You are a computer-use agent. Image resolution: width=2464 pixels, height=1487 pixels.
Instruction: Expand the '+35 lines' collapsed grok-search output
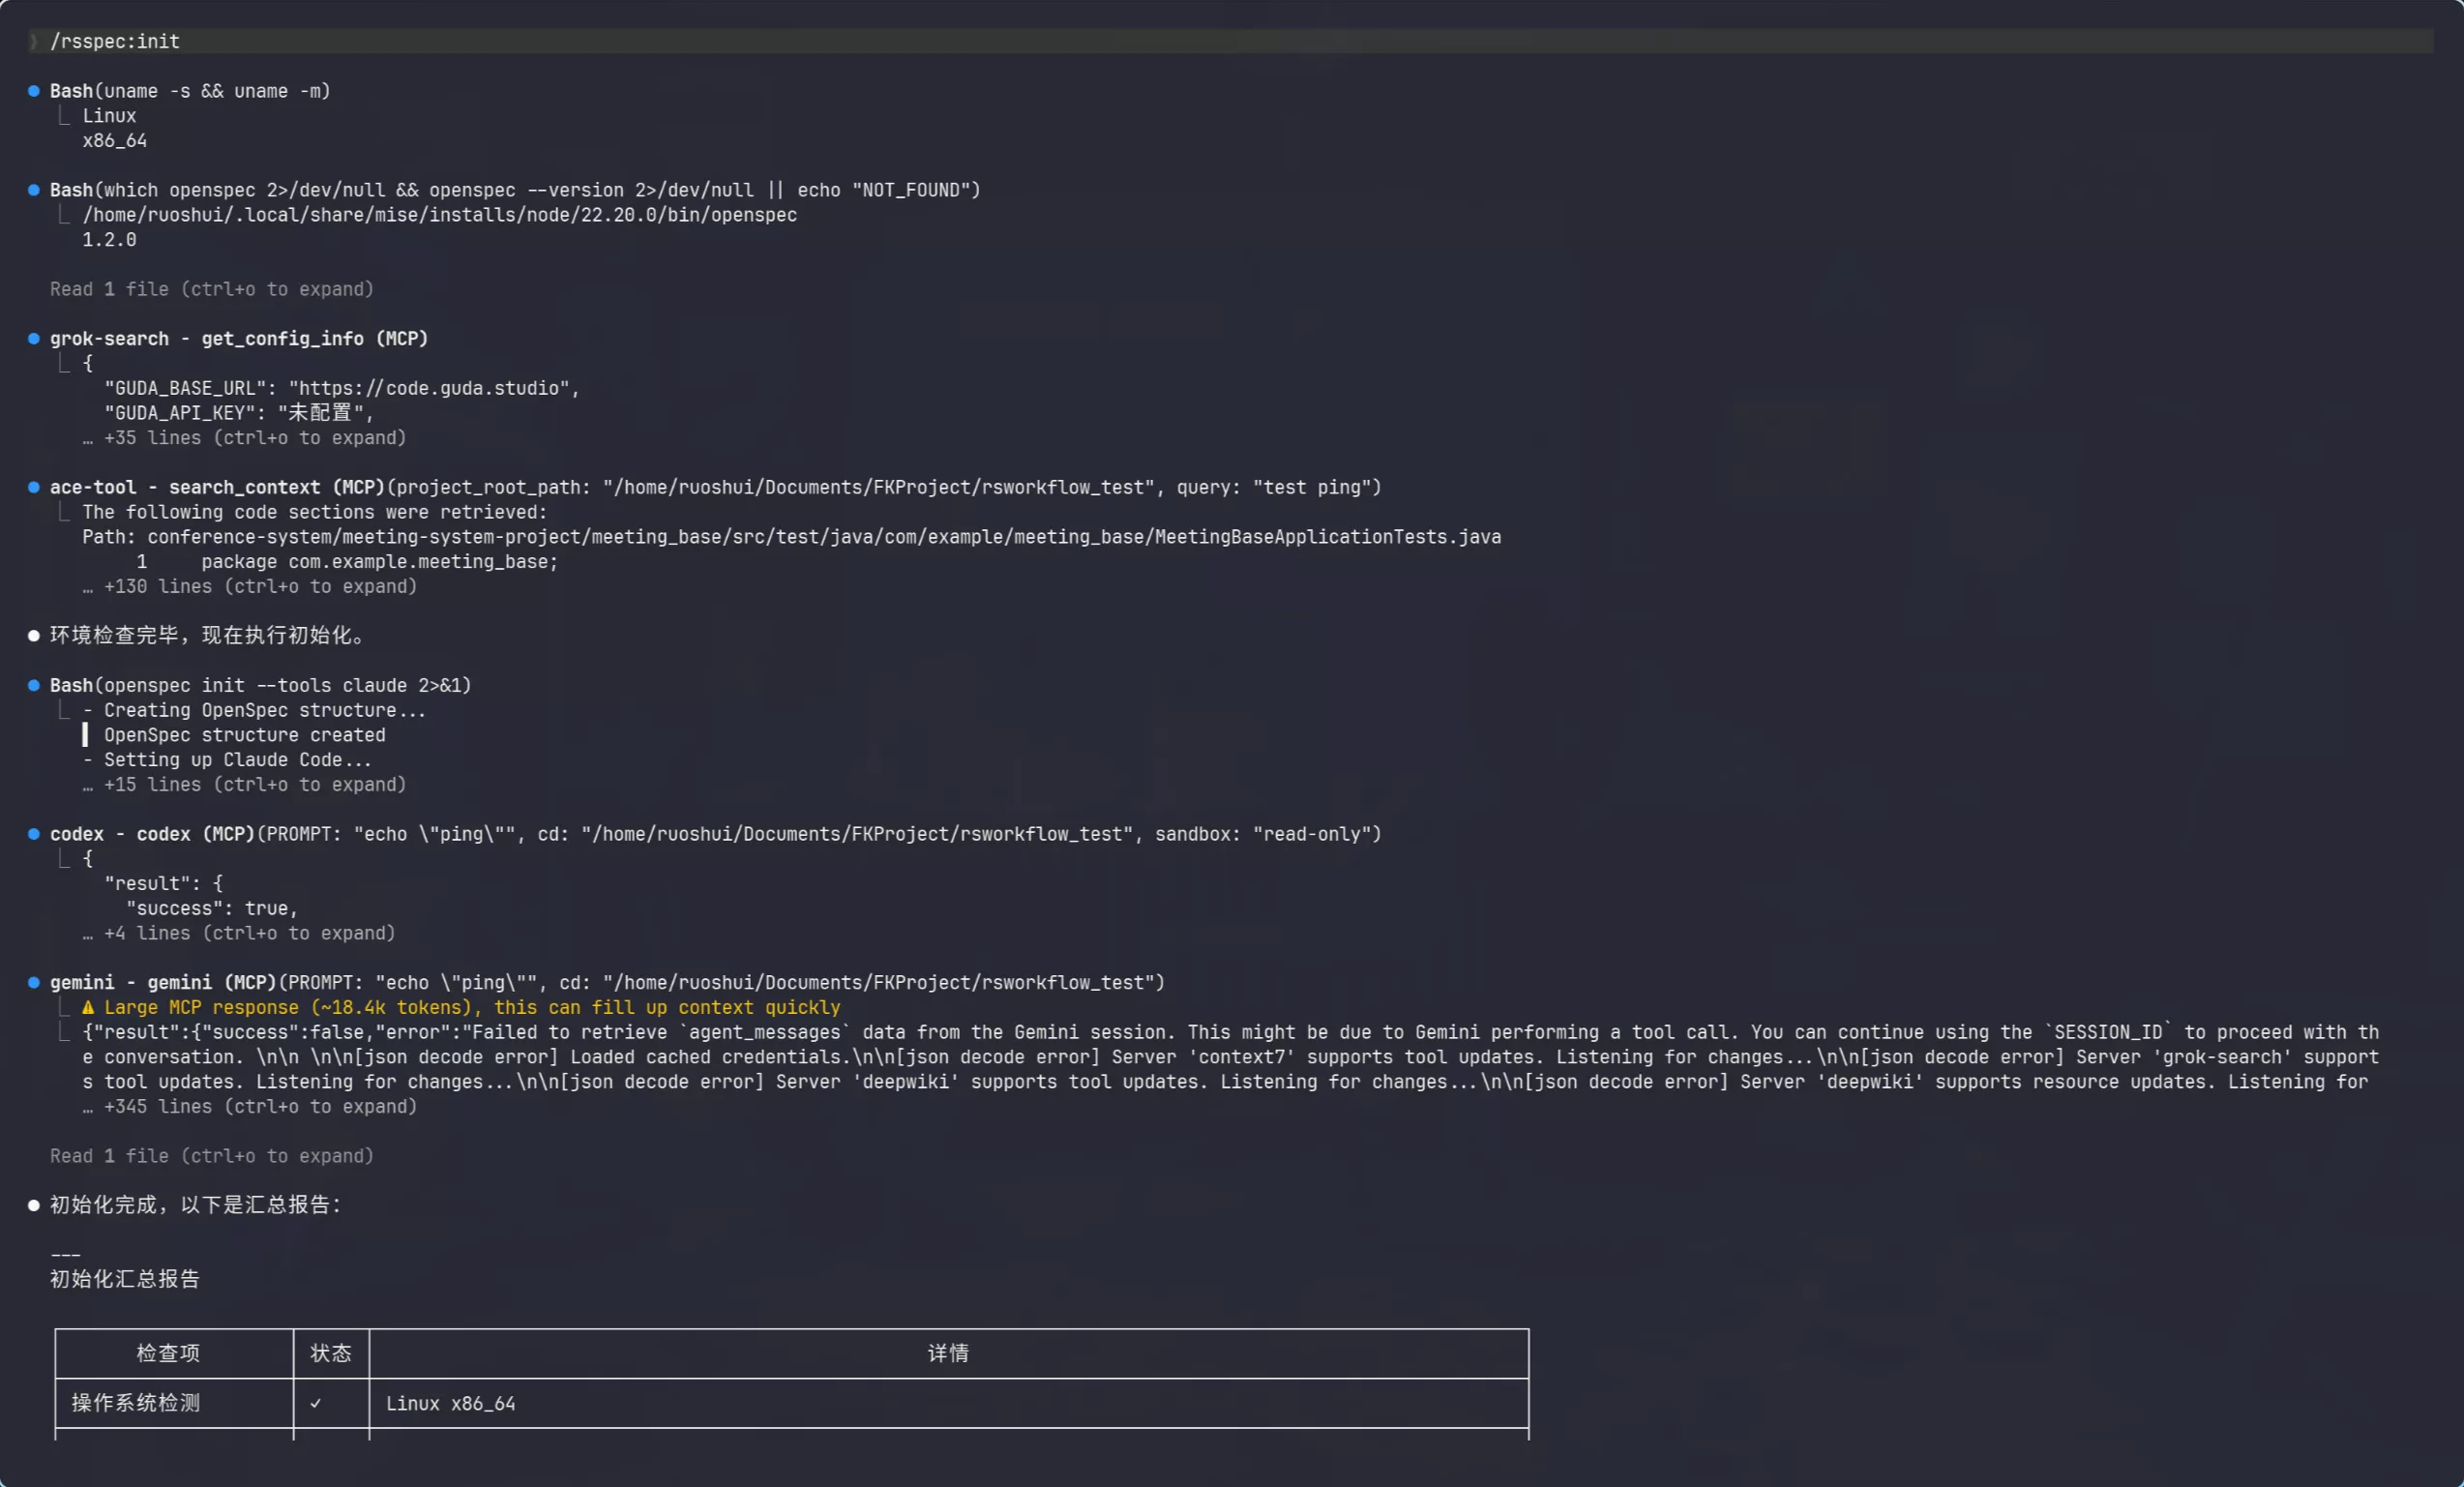pos(254,438)
